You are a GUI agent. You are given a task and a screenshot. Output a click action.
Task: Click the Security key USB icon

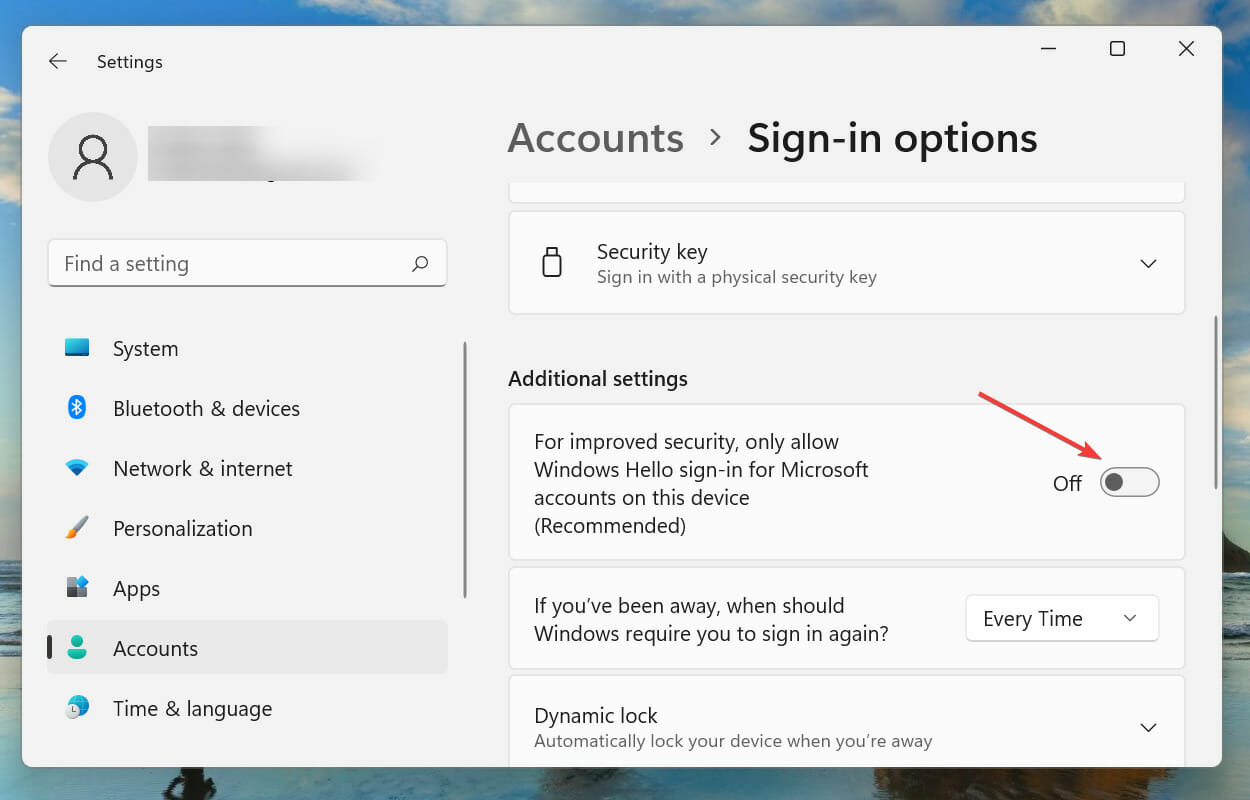coord(552,263)
